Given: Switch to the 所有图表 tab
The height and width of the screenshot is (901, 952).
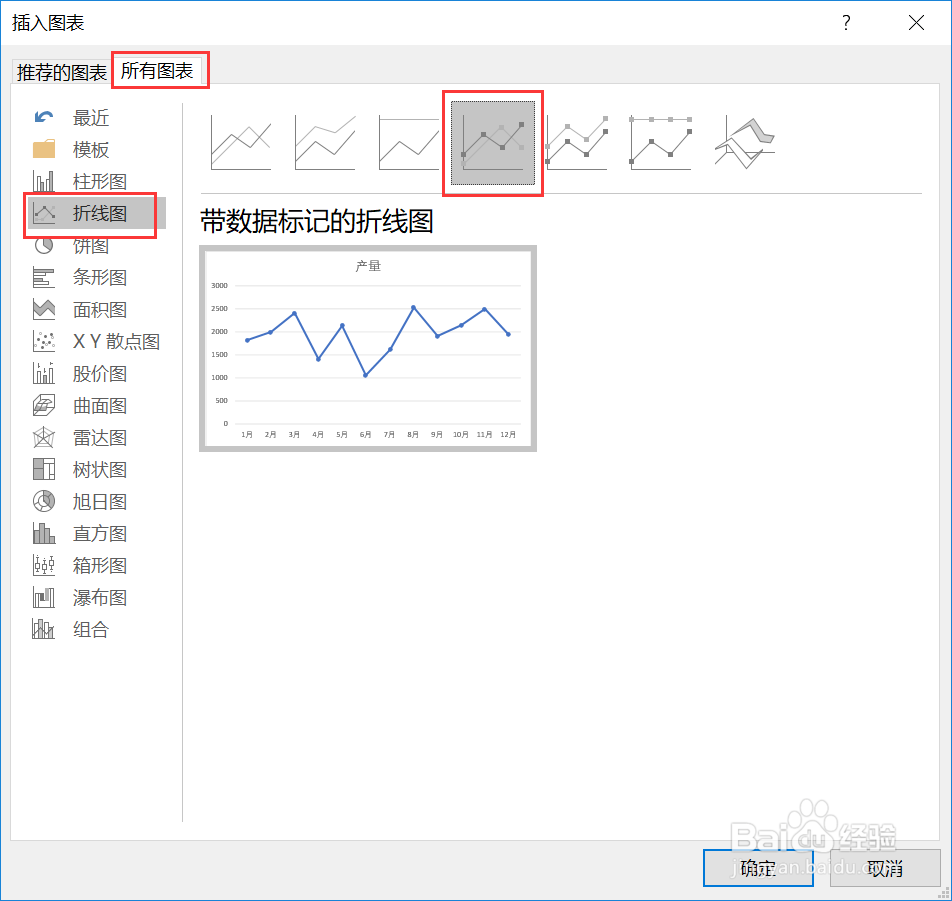Looking at the screenshot, I should 157,70.
